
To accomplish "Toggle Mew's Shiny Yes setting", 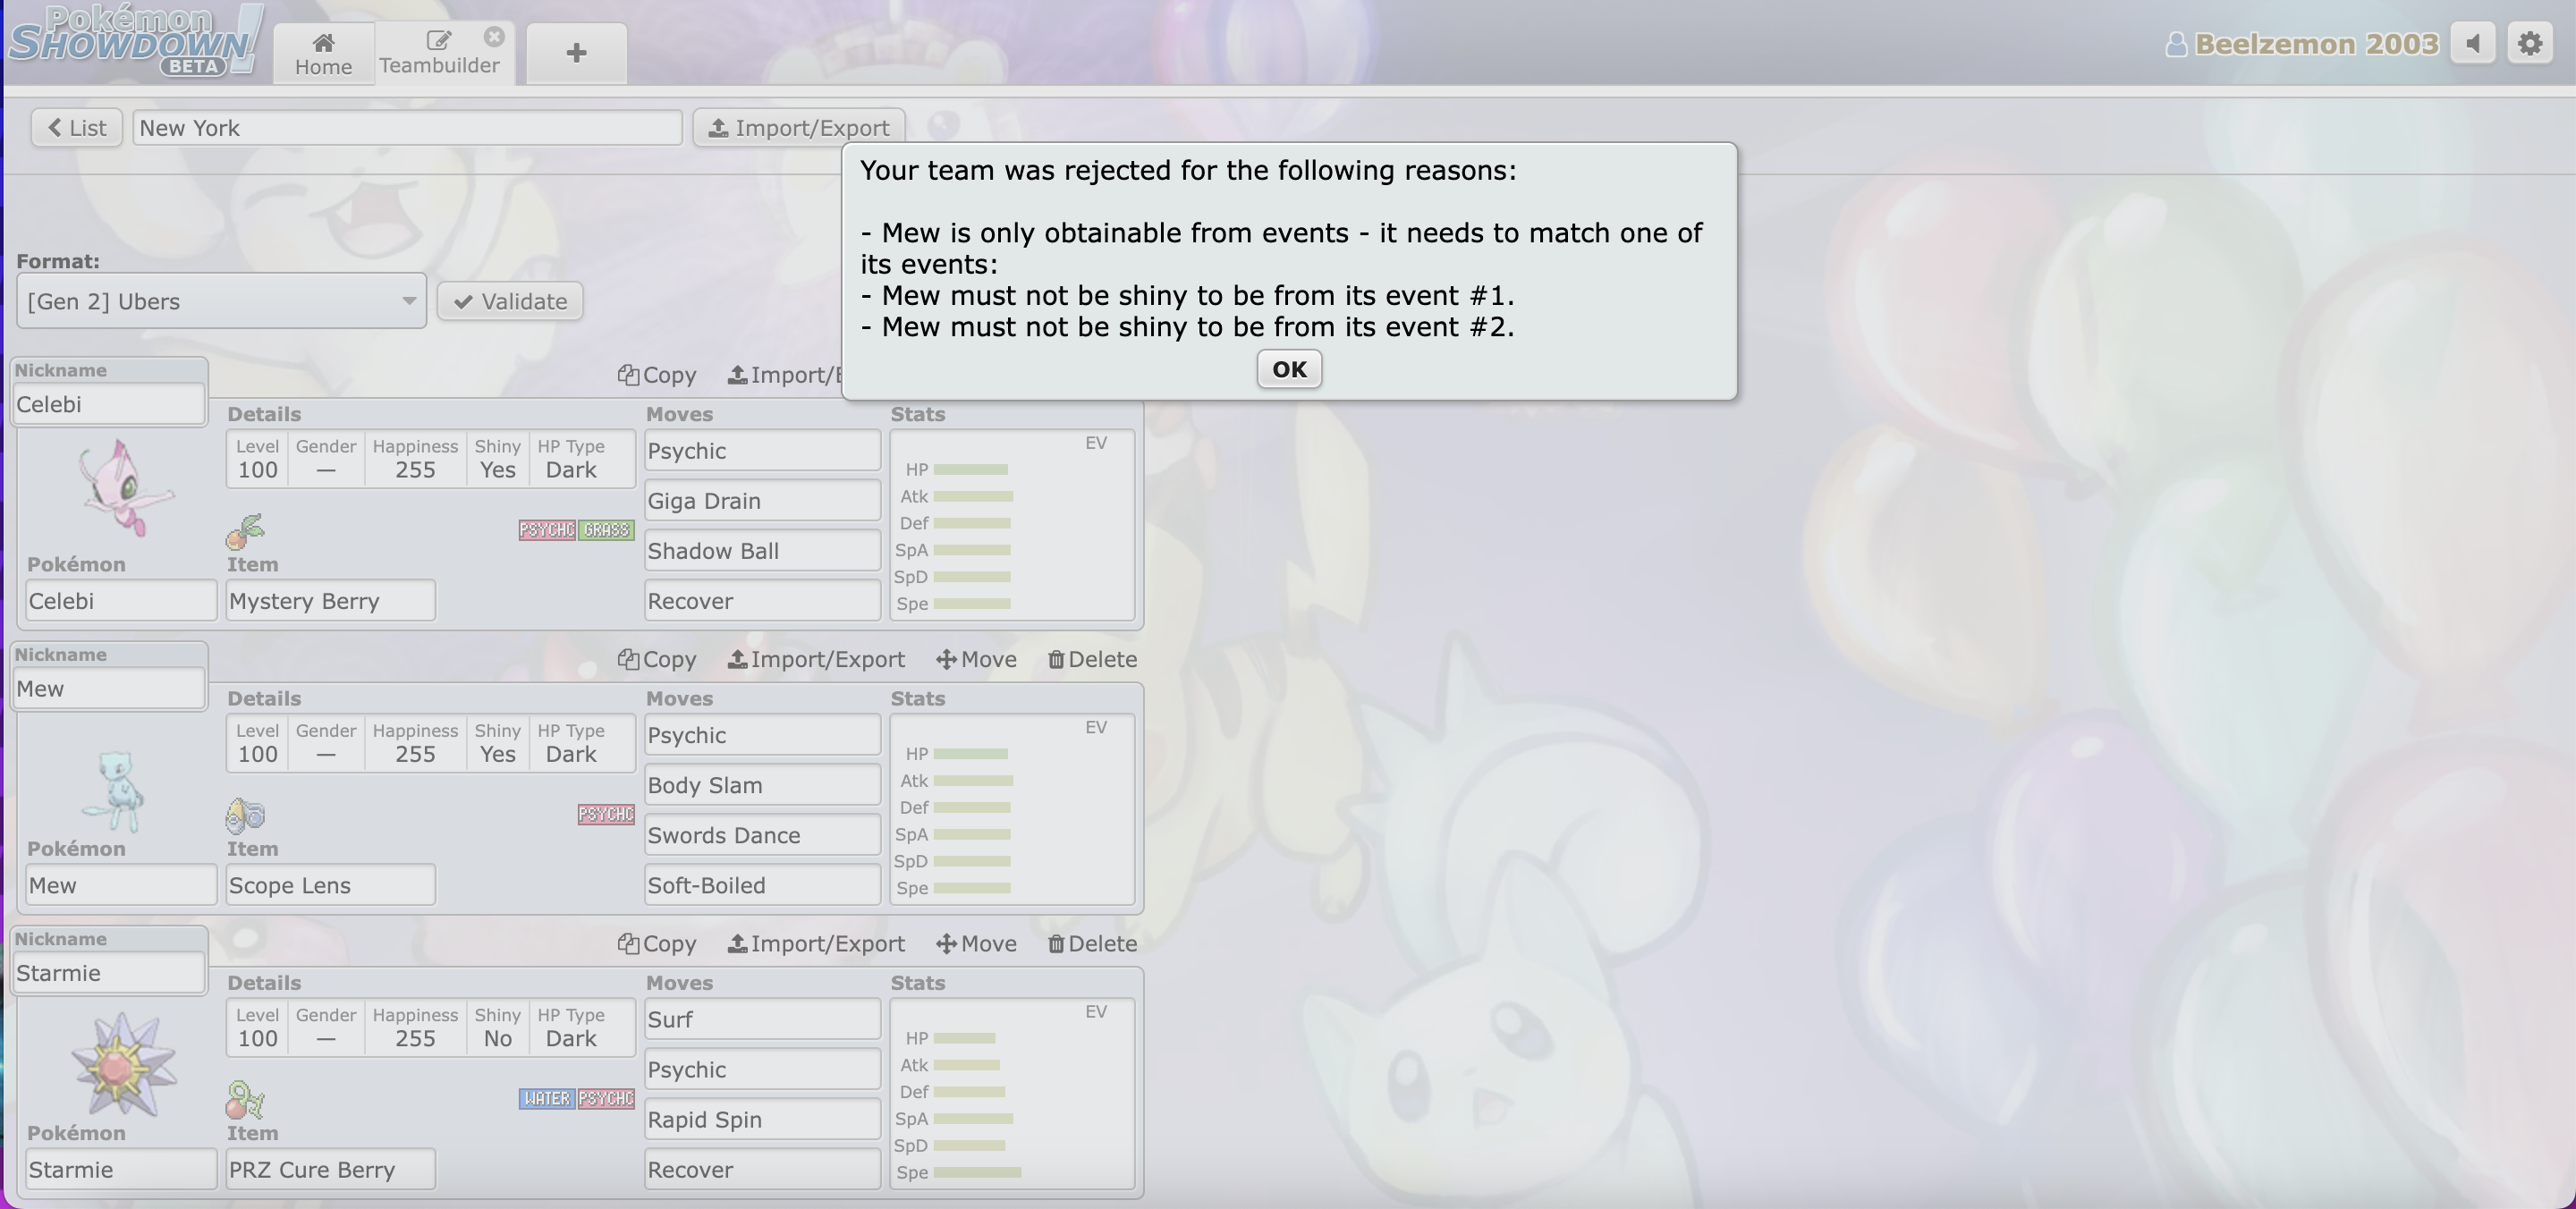I will coord(497,743).
